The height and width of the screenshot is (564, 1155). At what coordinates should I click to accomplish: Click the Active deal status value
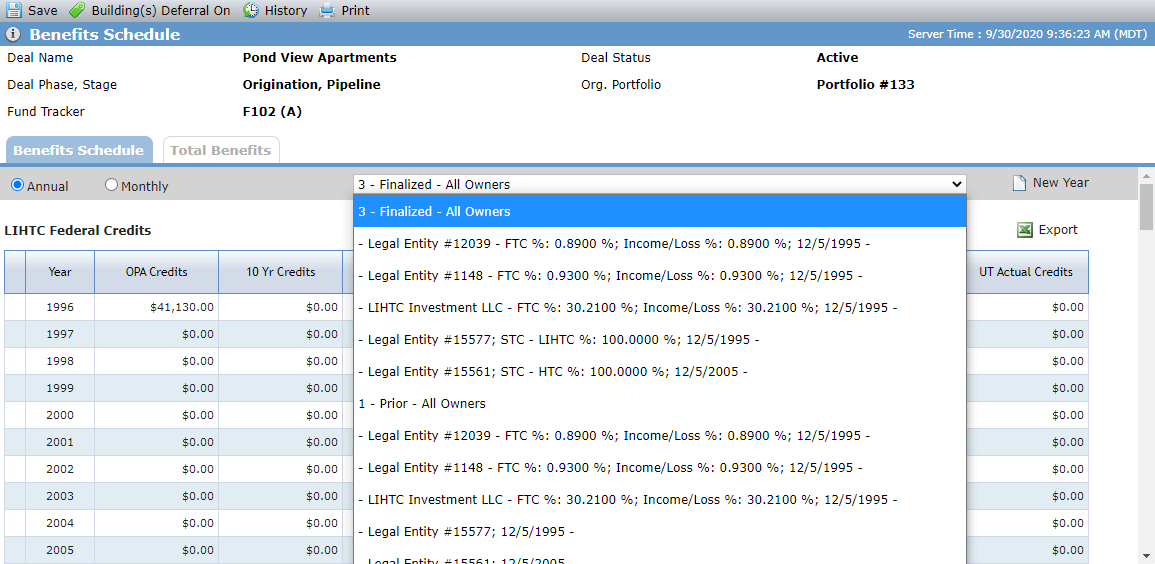pos(838,57)
